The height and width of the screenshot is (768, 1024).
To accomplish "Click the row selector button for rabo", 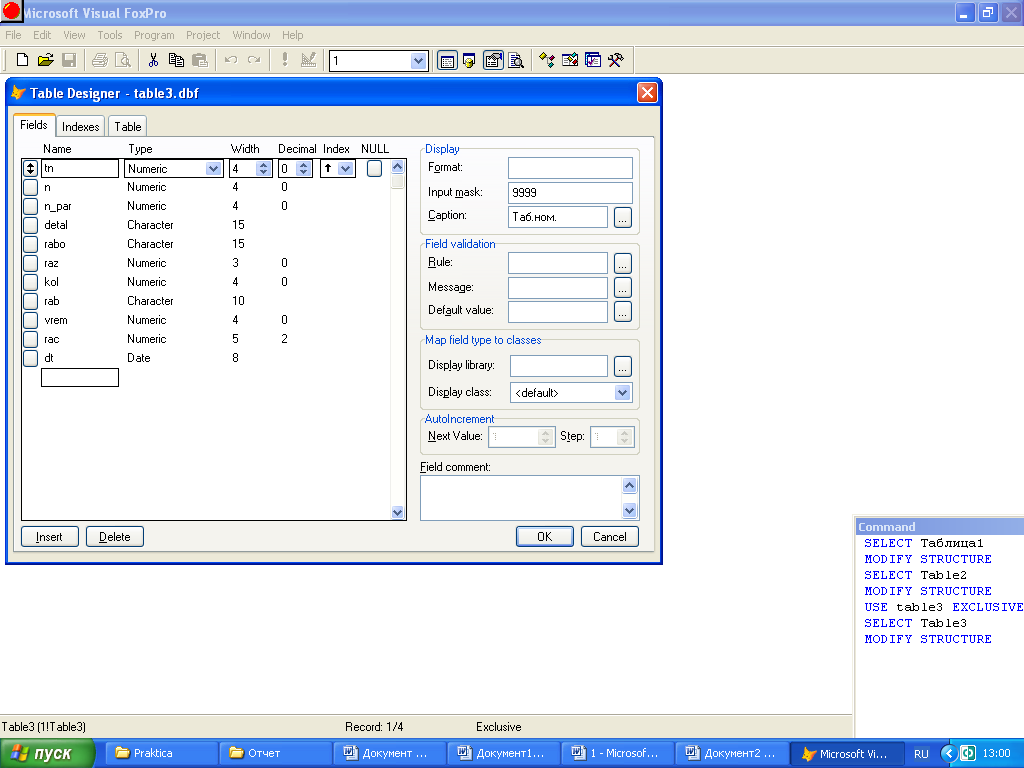I will pyautogui.click(x=31, y=244).
